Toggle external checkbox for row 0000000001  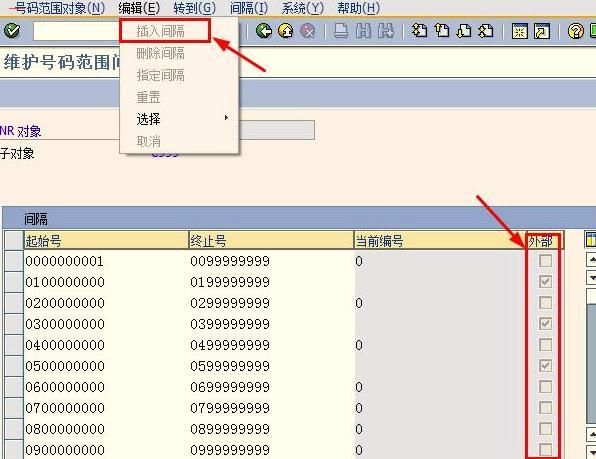point(545,261)
